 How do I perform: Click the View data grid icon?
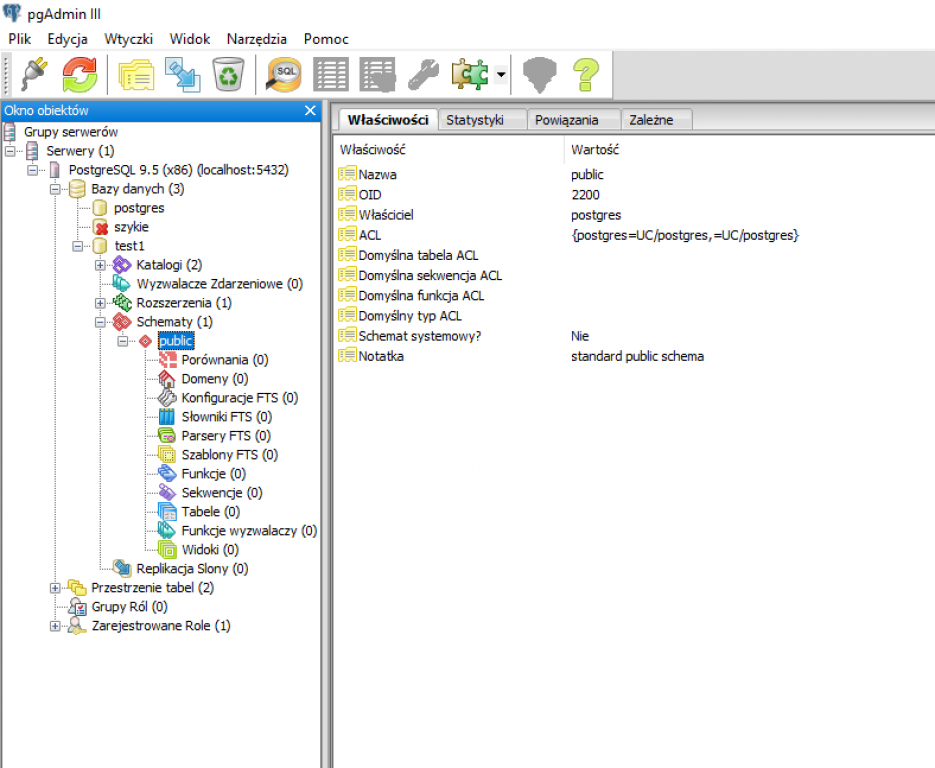pyautogui.click(x=330, y=75)
